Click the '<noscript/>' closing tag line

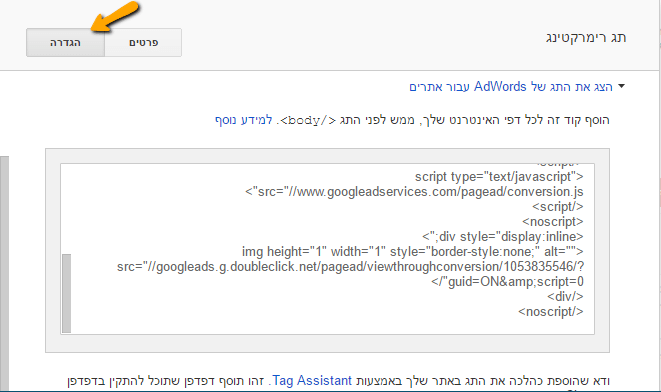point(551,312)
